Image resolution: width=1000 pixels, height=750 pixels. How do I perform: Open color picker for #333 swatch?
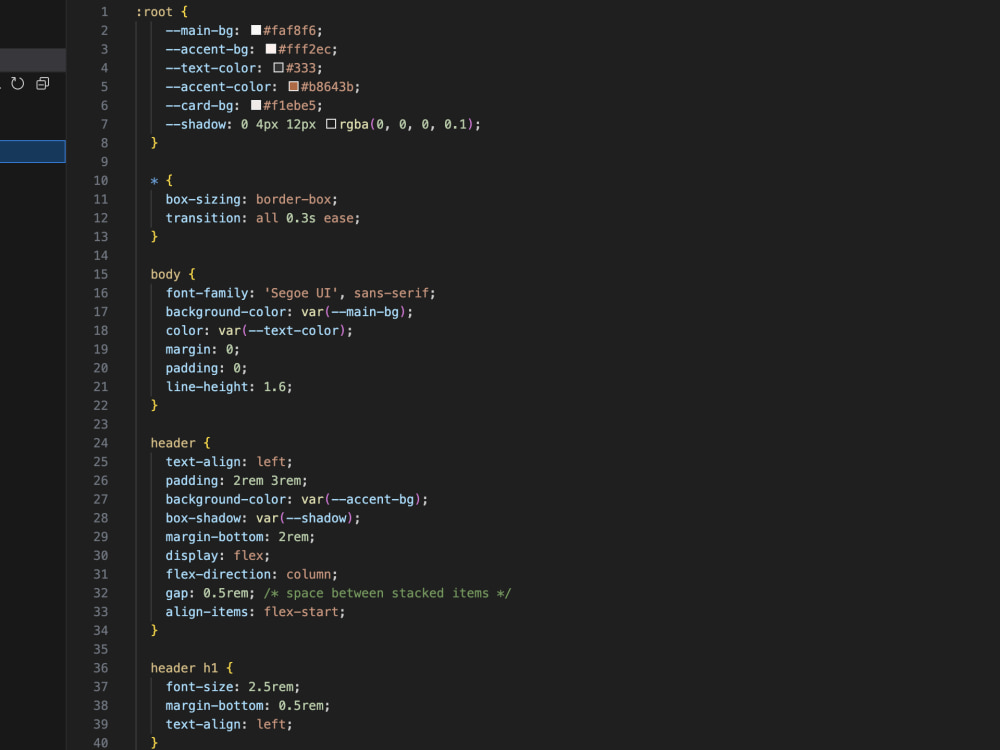coord(279,68)
